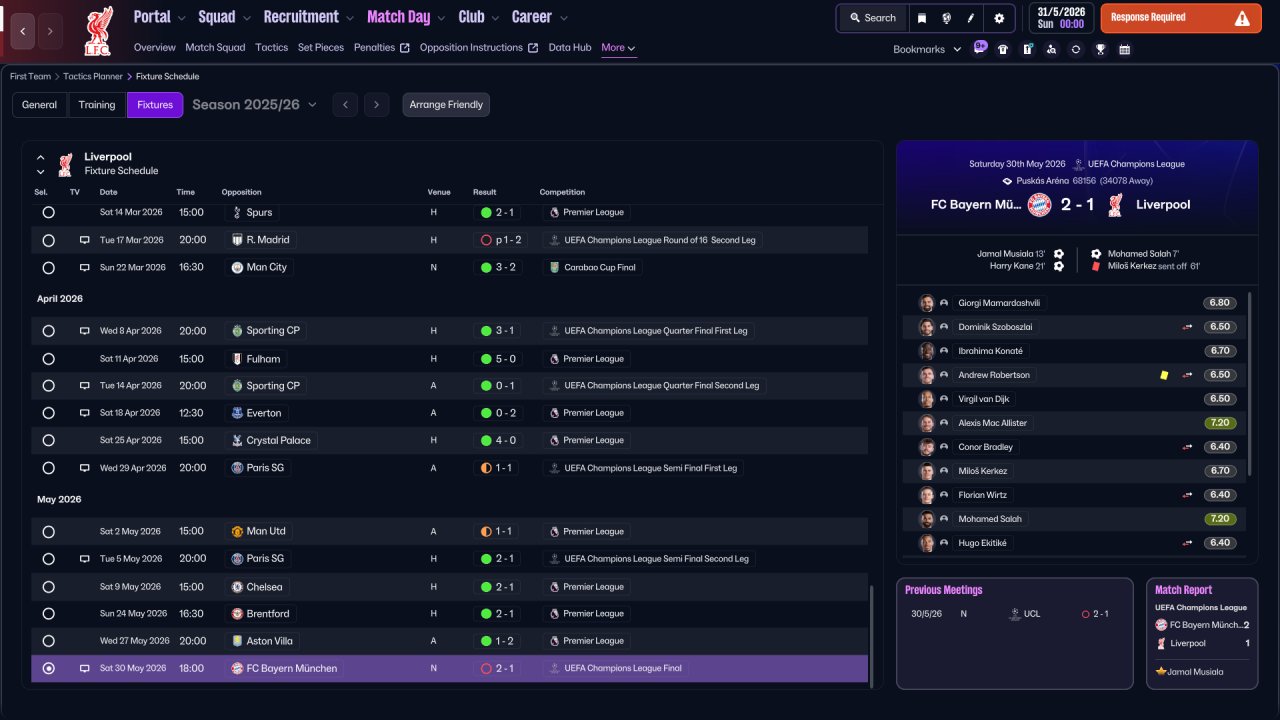This screenshot has width=1280, height=720.
Task: Collapse the Liverpool fixture schedule chevron
Action: (41, 157)
